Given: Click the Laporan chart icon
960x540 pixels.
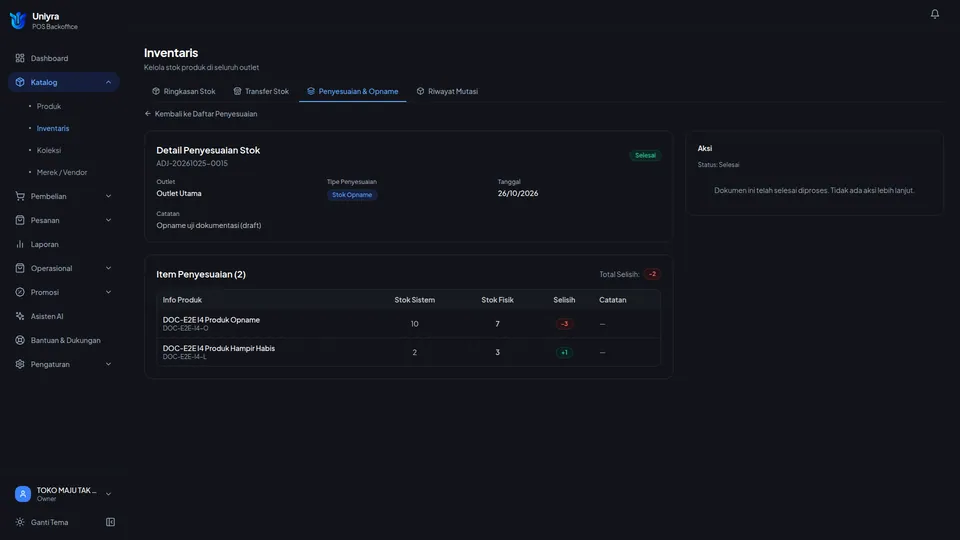Looking at the screenshot, I should coord(20,244).
